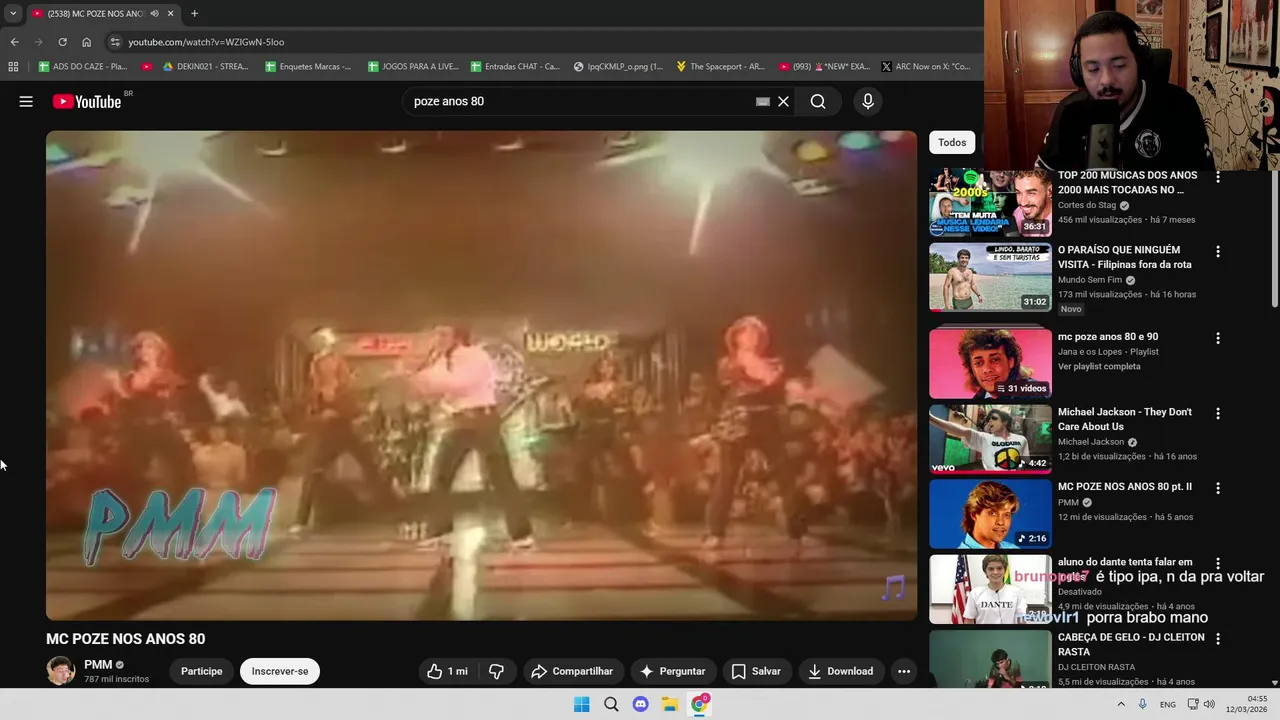Open options for 'CABEÇA DE GELO' video
This screenshot has height=720, width=1280.
click(x=1218, y=638)
